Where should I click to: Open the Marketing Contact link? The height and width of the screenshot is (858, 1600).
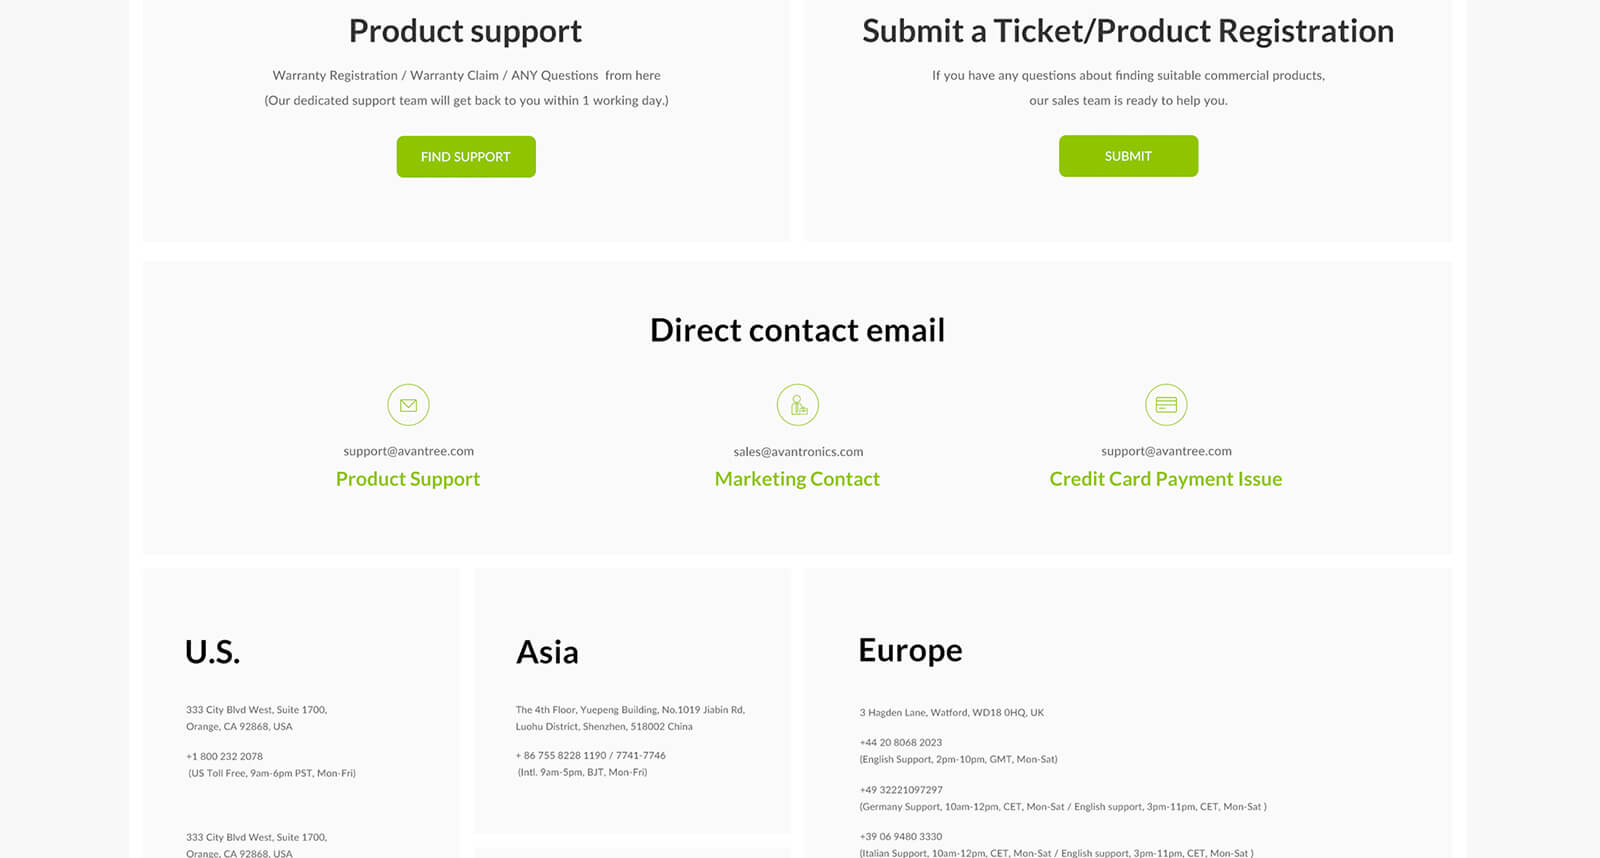click(797, 479)
